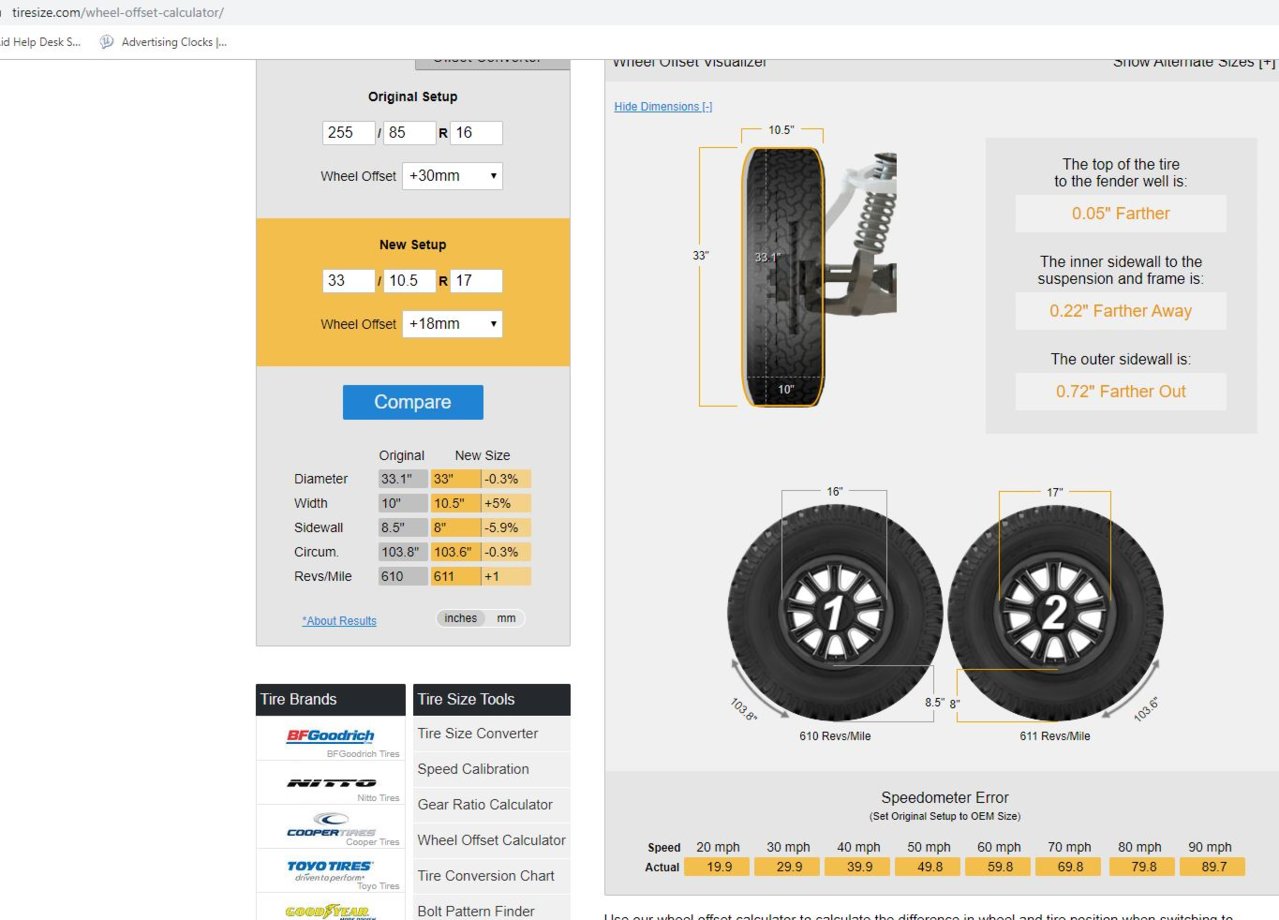The height and width of the screenshot is (920, 1279).
Task: Open Original Setup Wheel Offset dropdown
Action: click(452, 176)
